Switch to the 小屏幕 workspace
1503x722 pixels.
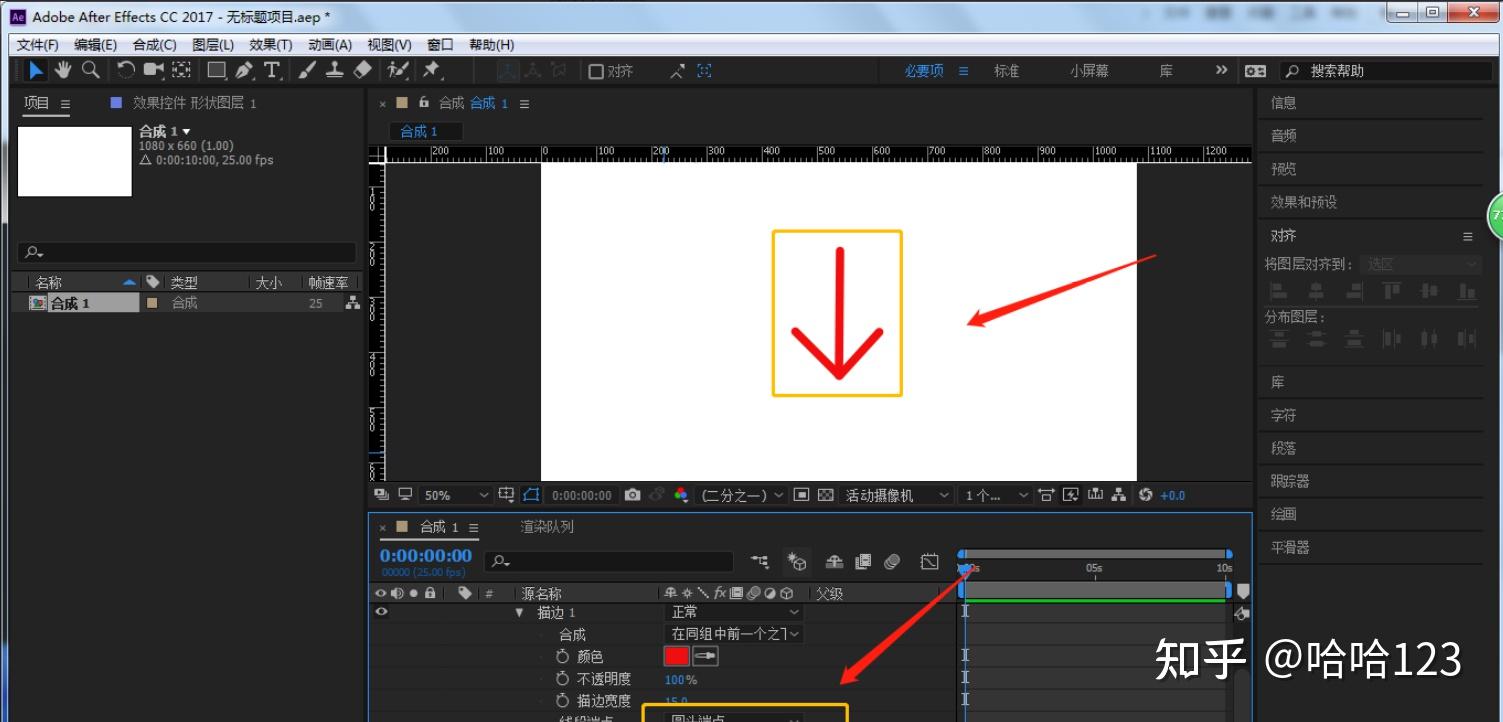point(1089,71)
